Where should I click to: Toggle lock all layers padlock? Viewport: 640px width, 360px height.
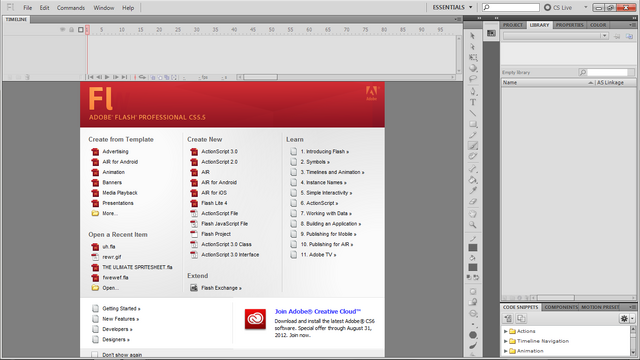pyautogui.click(x=71, y=30)
